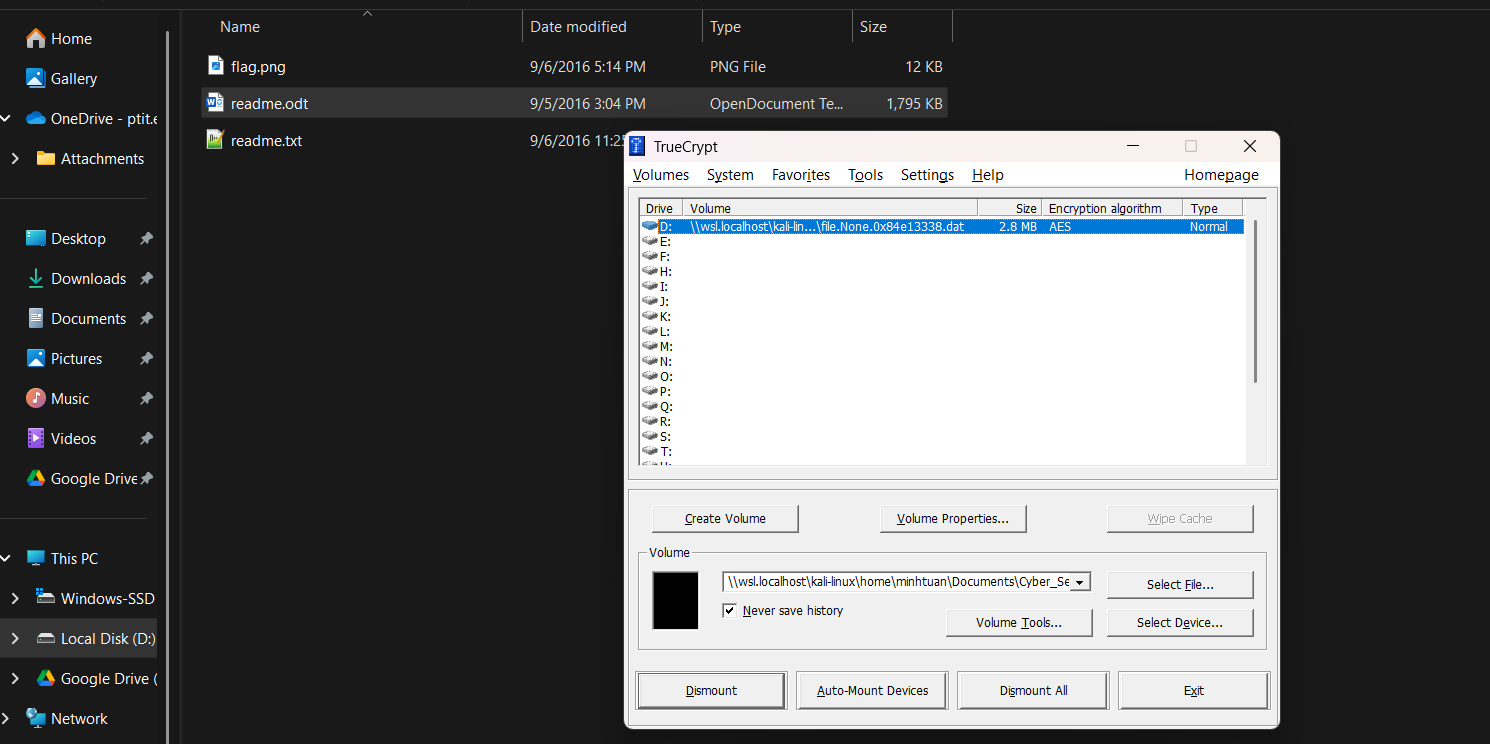Click the Documents icon in sidebar
This screenshot has height=744, width=1490.
(x=36, y=318)
